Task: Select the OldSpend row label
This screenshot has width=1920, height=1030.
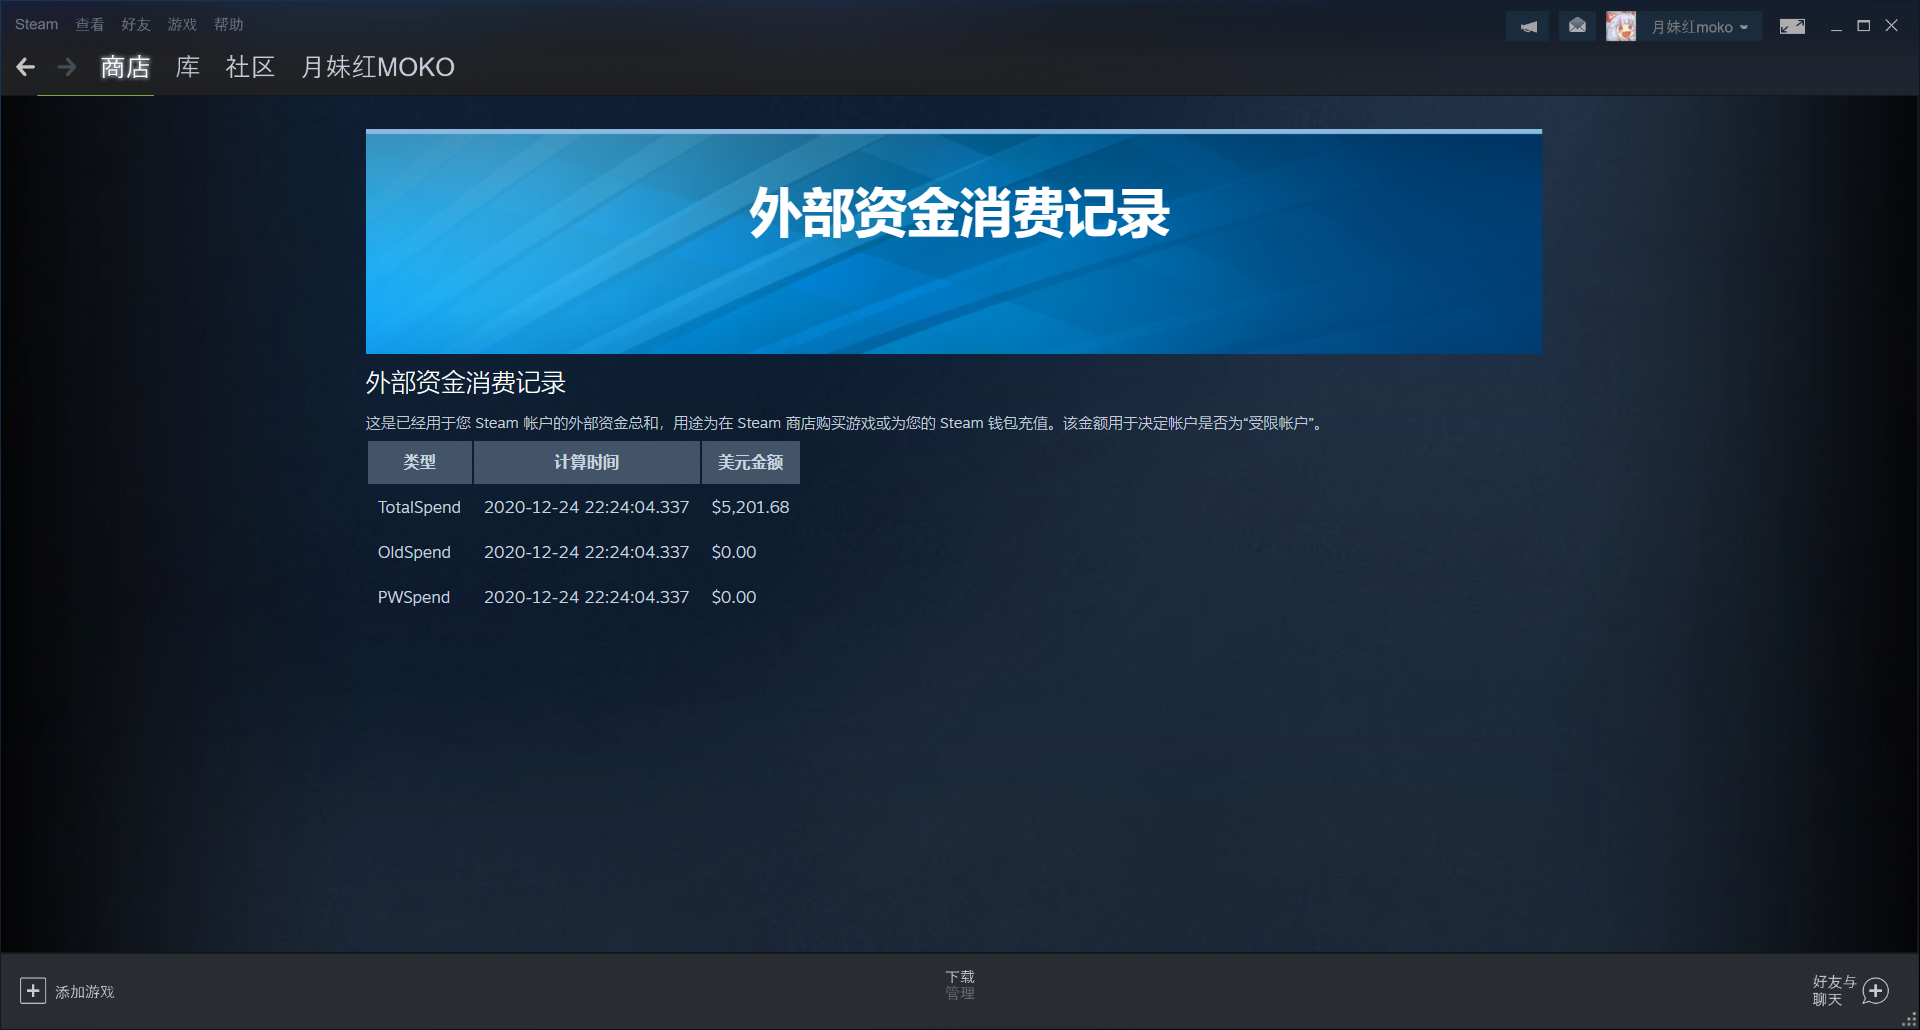Action: pos(414,552)
